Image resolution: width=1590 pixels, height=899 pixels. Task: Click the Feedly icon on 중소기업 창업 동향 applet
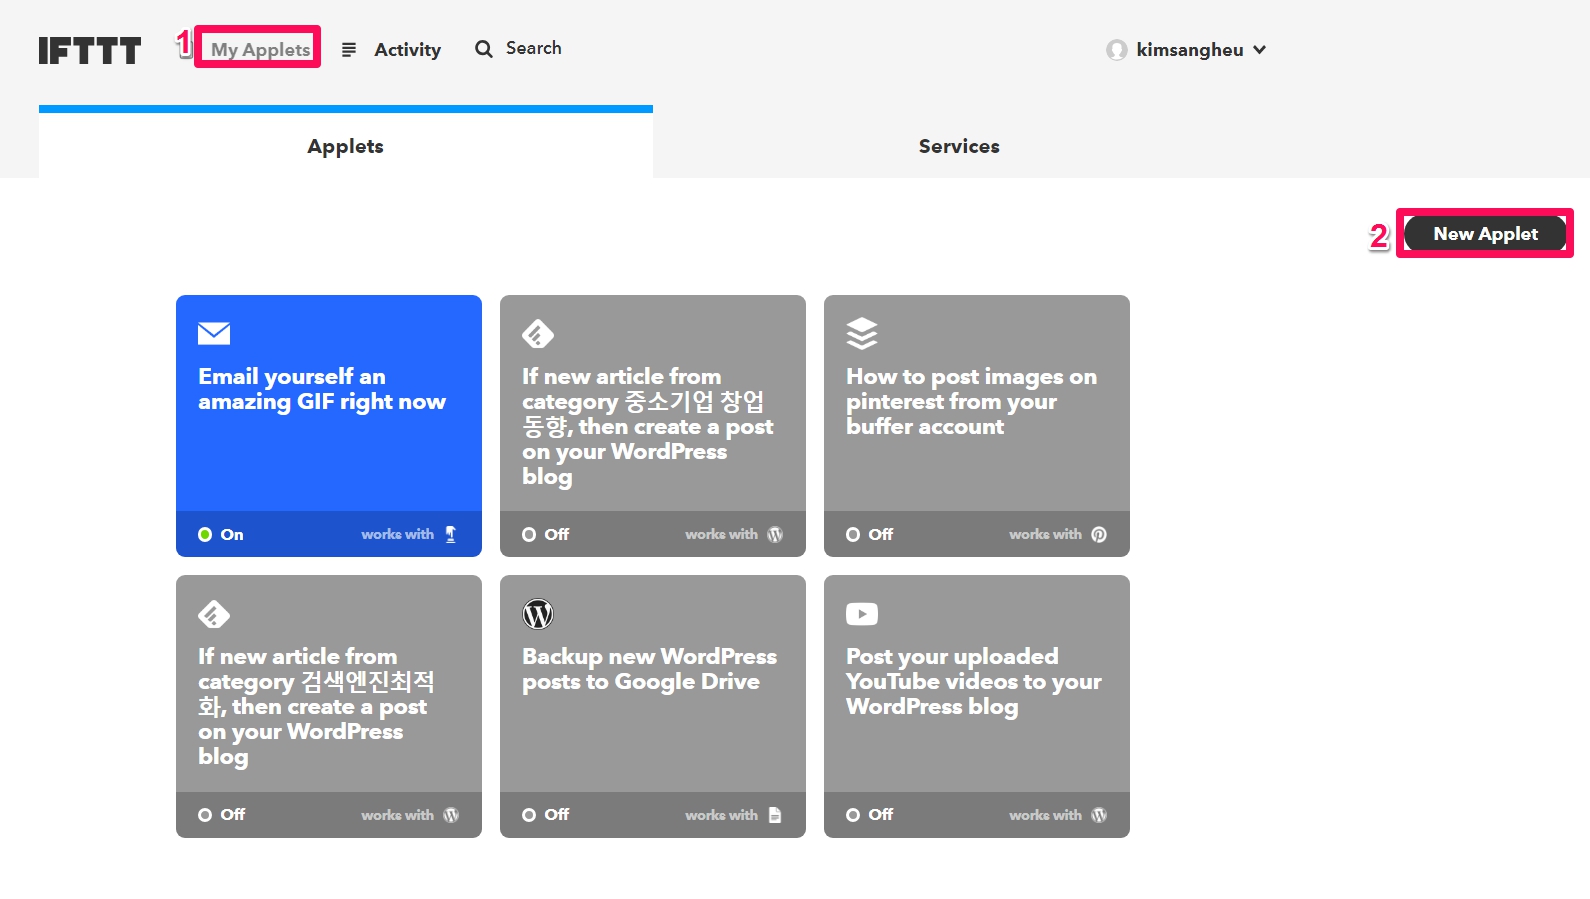538,333
